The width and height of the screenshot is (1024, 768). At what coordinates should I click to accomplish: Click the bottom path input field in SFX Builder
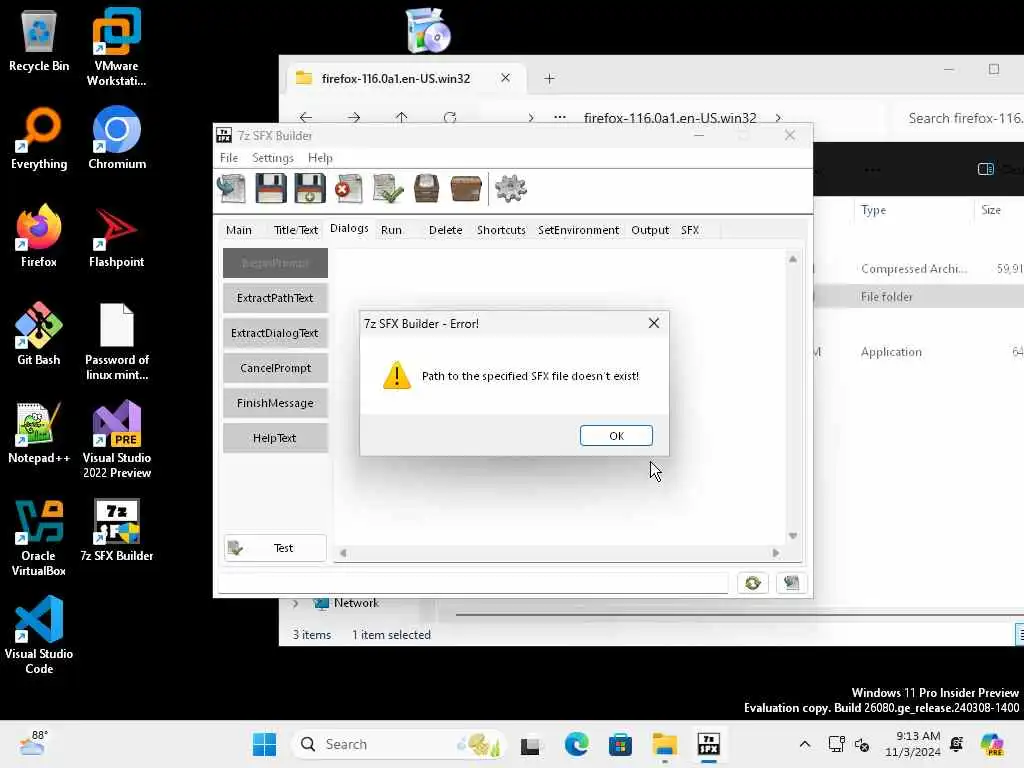473,583
